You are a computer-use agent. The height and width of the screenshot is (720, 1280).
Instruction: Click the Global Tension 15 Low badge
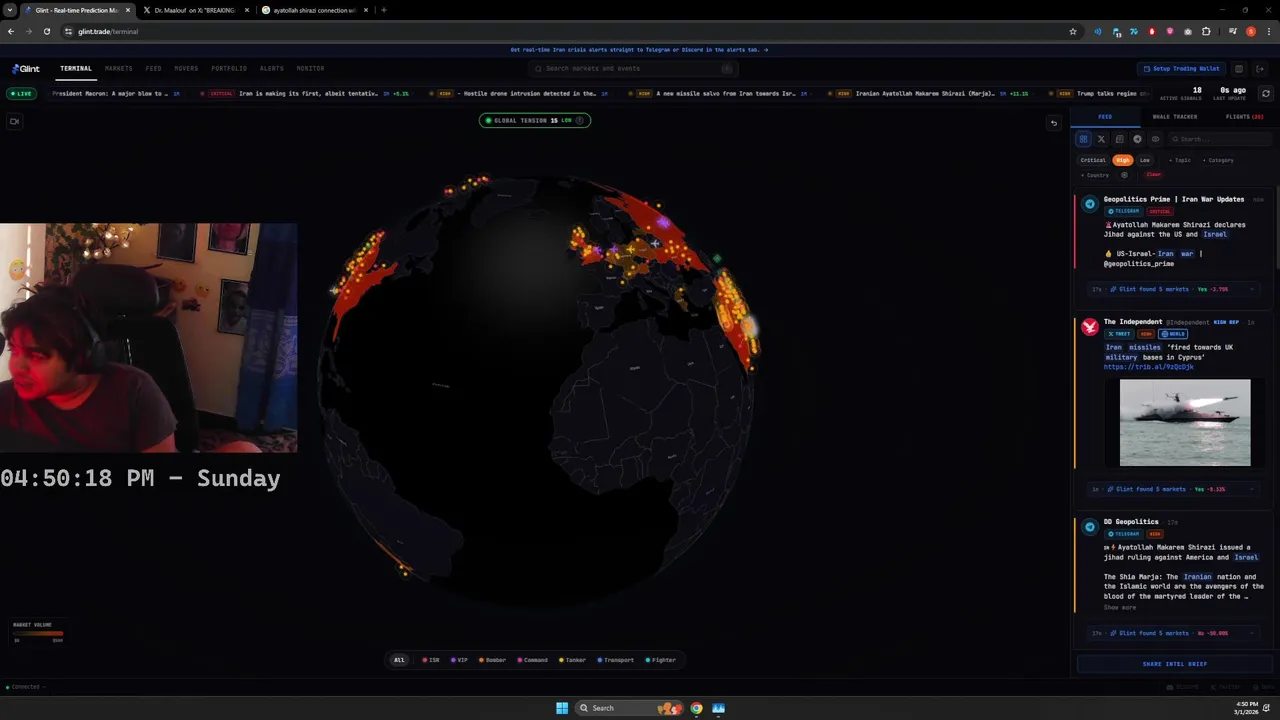click(x=535, y=120)
